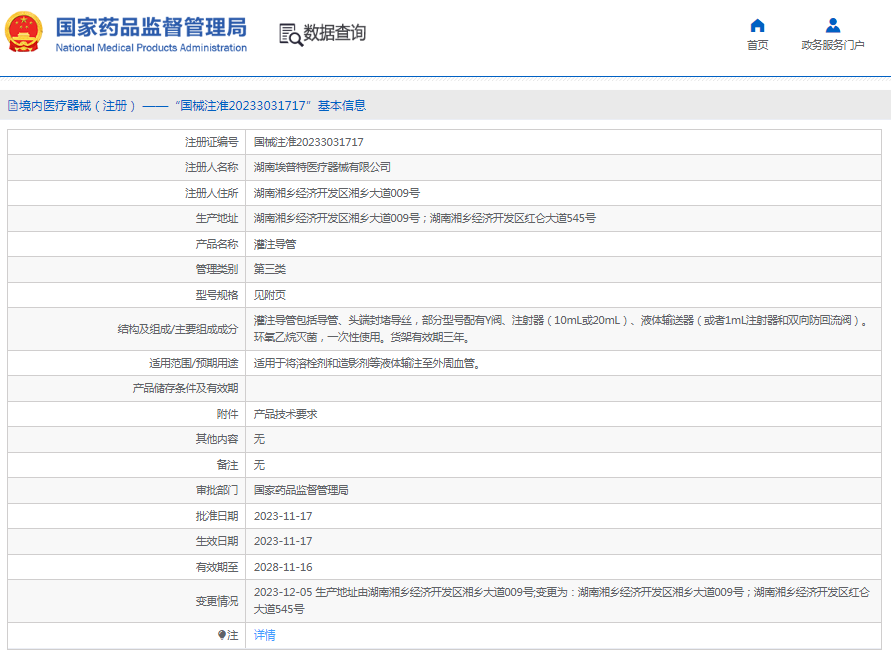Select expiry date 2028-11-16
891x656 pixels.
coord(283,567)
